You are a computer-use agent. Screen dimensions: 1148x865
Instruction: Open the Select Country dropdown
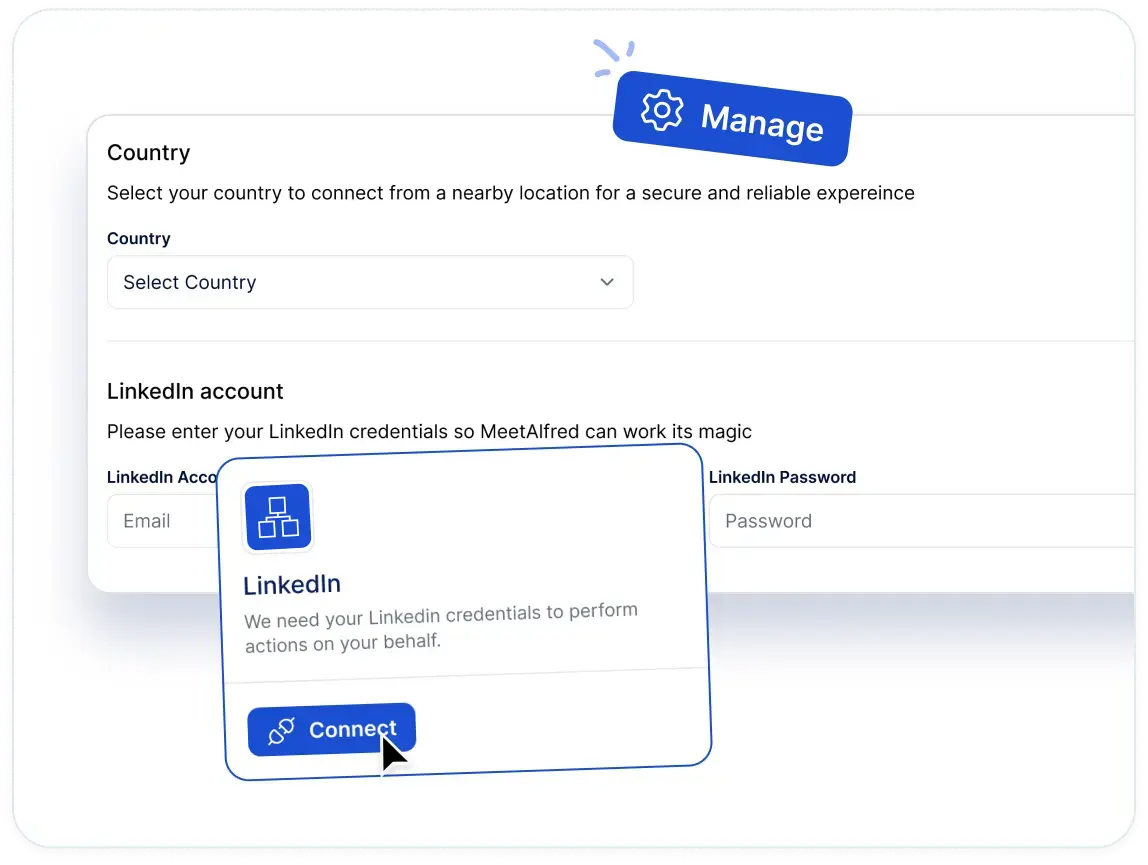tap(370, 282)
